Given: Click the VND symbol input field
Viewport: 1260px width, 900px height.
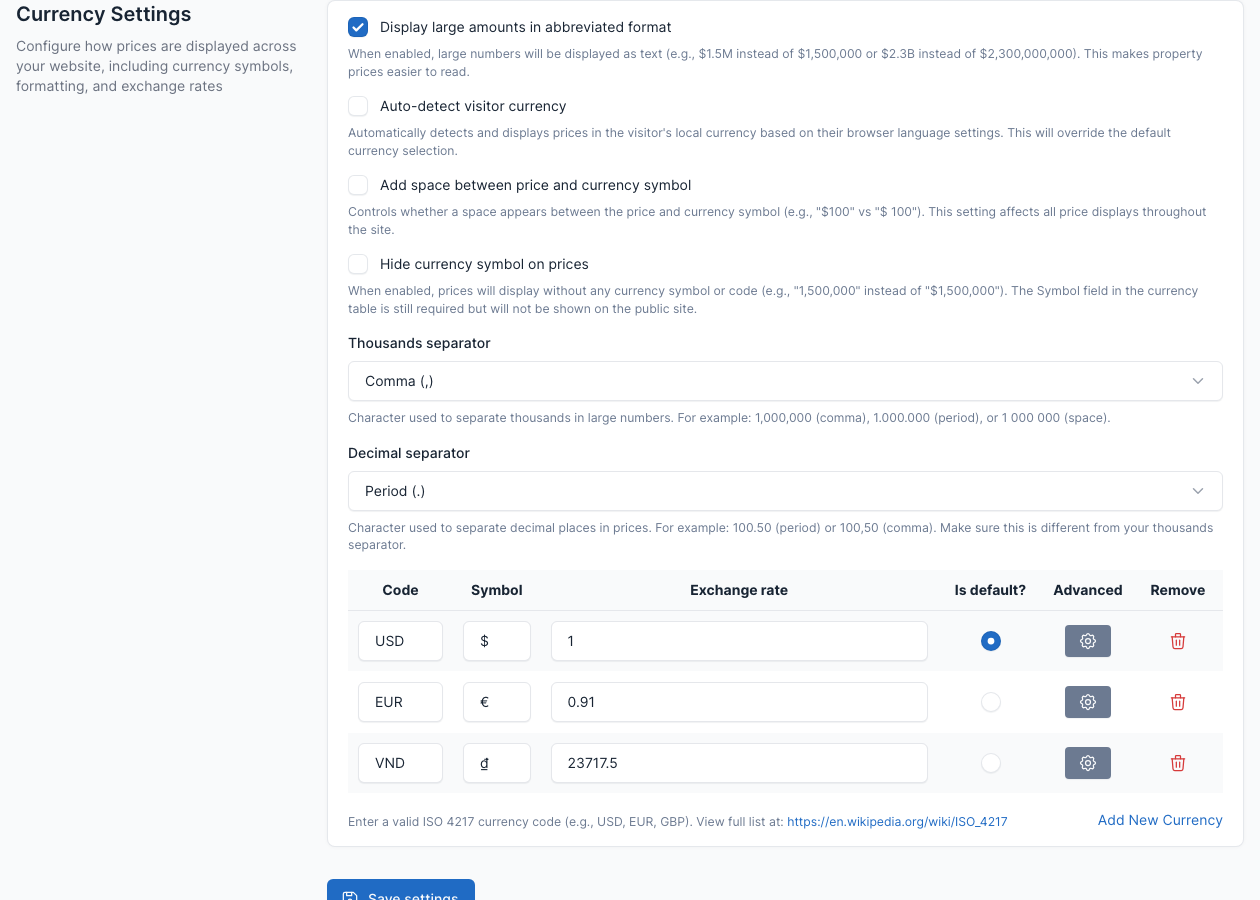Looking at the screenshot, I should (x=497, y=763).
